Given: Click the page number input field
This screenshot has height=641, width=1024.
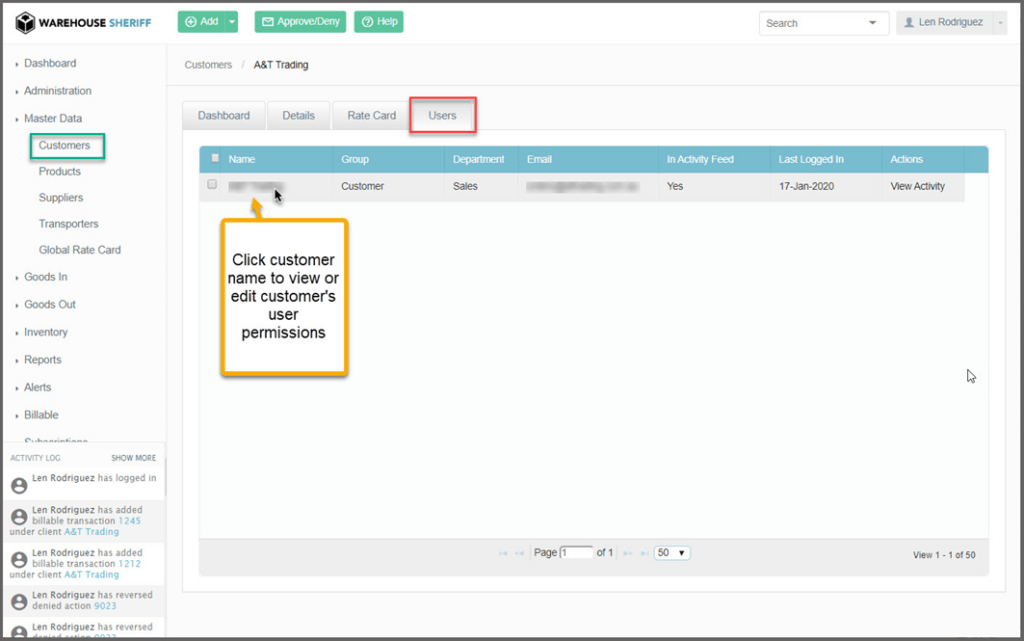Looking at the screenshot, I should (x=576, y=553).
